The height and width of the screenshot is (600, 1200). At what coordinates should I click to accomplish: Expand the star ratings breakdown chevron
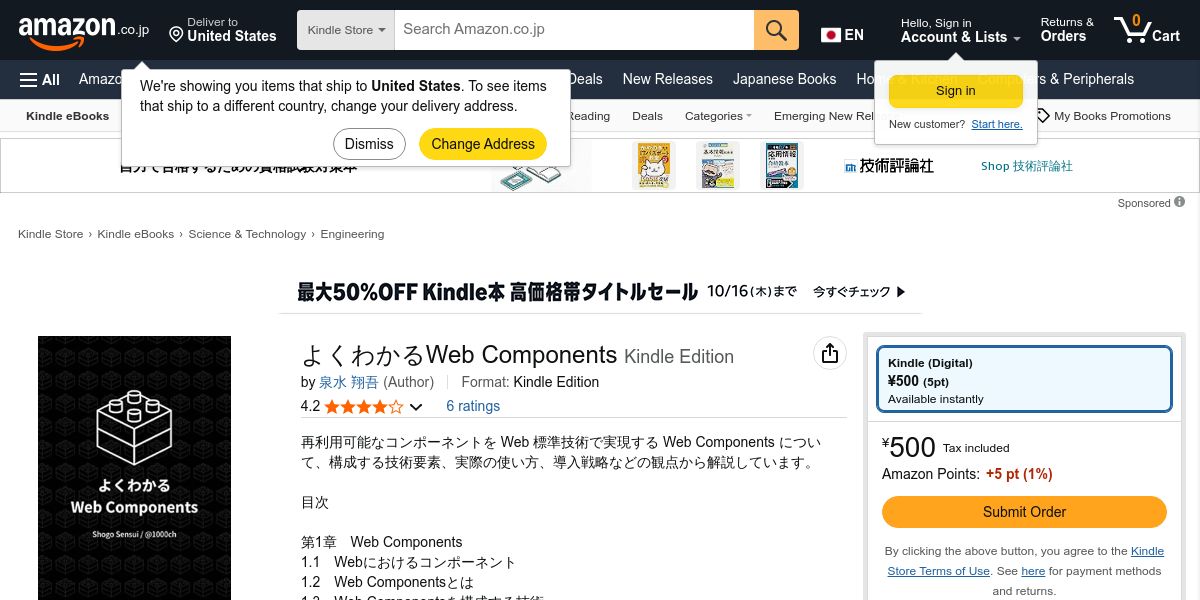[x=417, y=407]
